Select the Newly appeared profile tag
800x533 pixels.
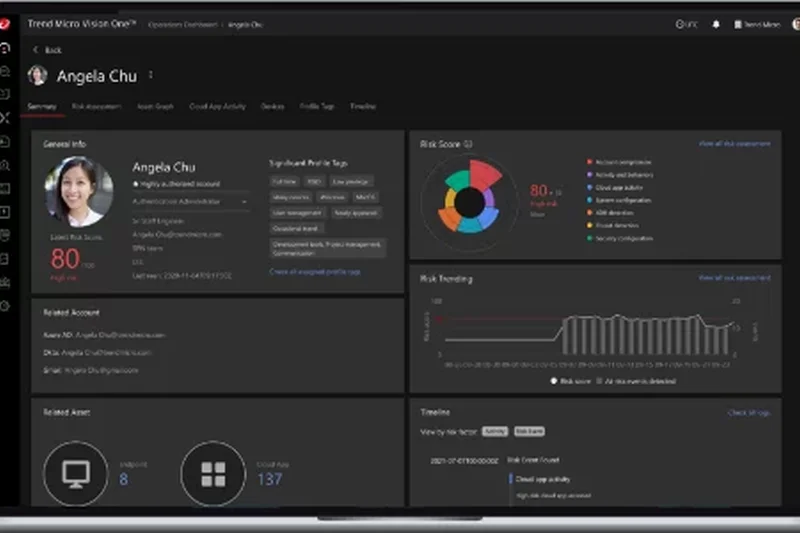[356, 213]
